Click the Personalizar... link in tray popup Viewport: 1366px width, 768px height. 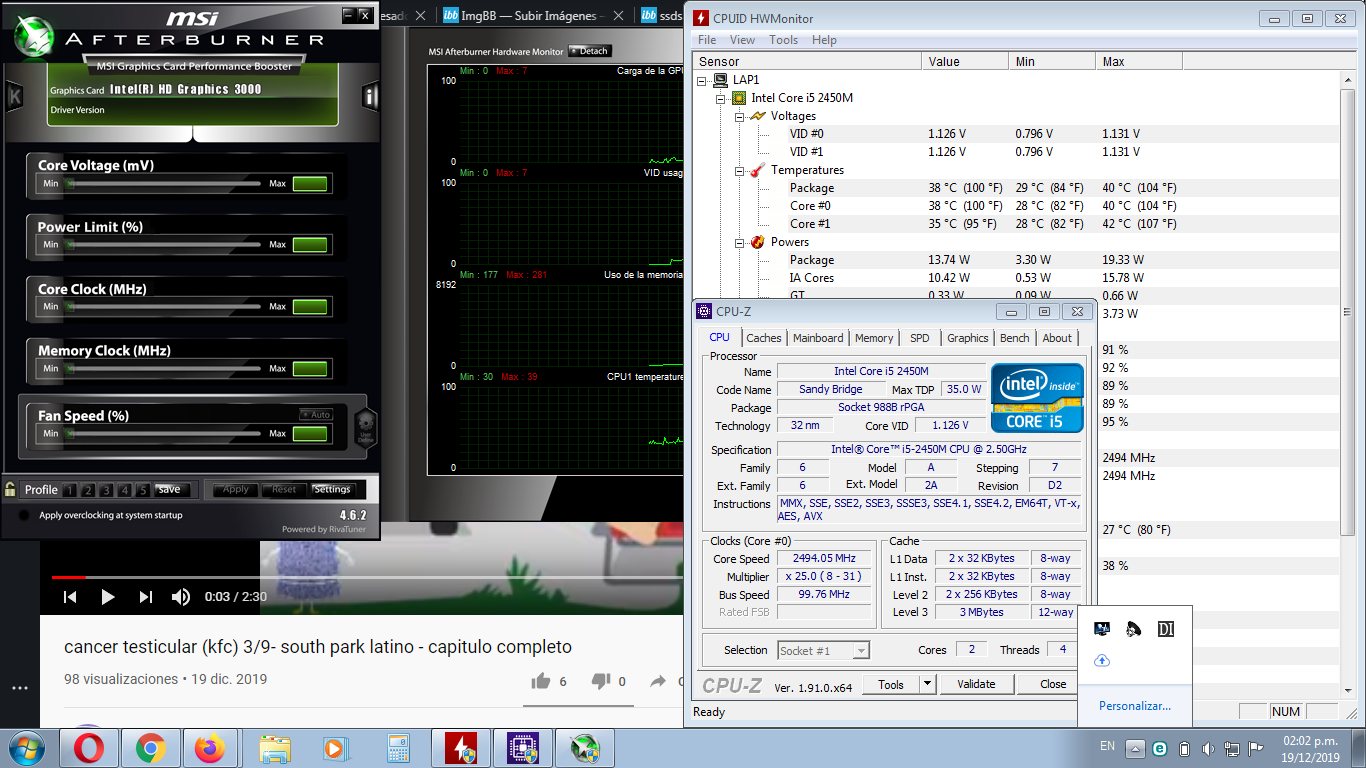click(1135, 706)
